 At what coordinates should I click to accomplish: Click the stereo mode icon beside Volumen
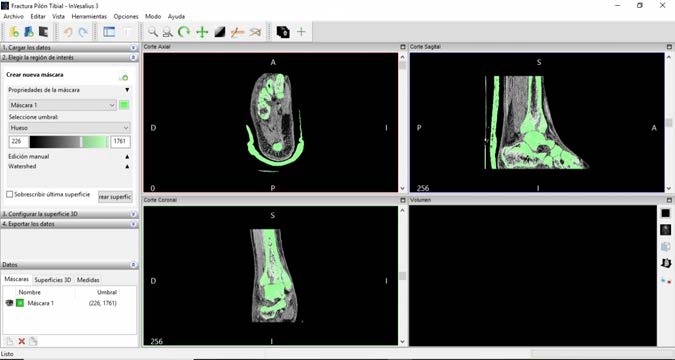click(x=666, y=280)
